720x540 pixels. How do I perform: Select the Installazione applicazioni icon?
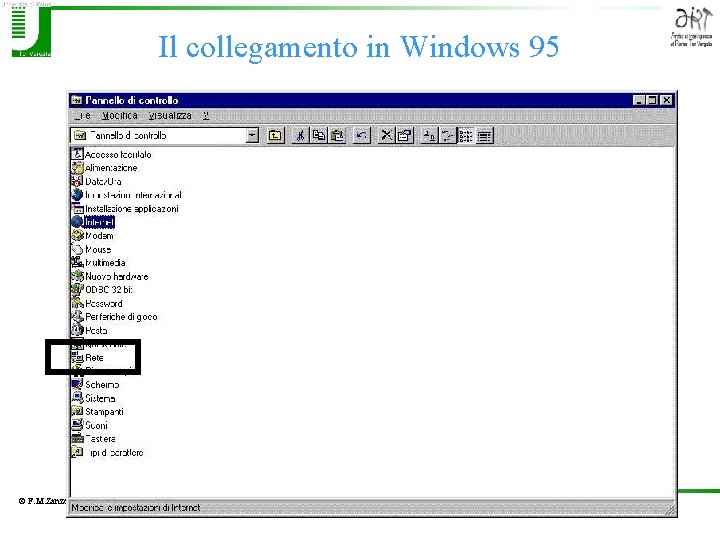[x=77, y=208]
